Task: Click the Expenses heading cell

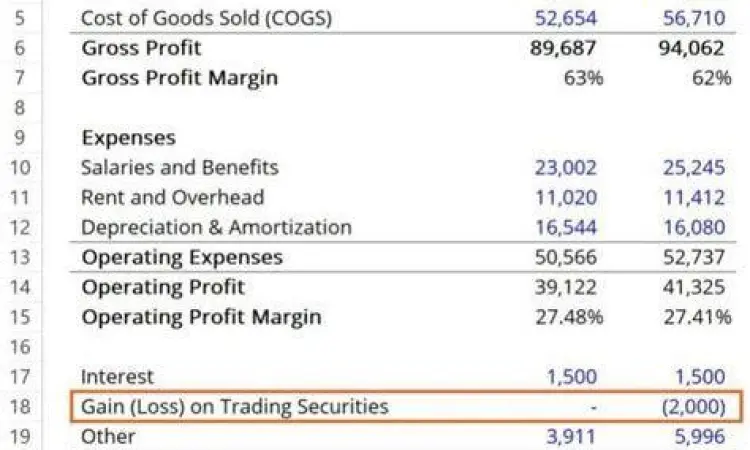Action: coord(128,137)
